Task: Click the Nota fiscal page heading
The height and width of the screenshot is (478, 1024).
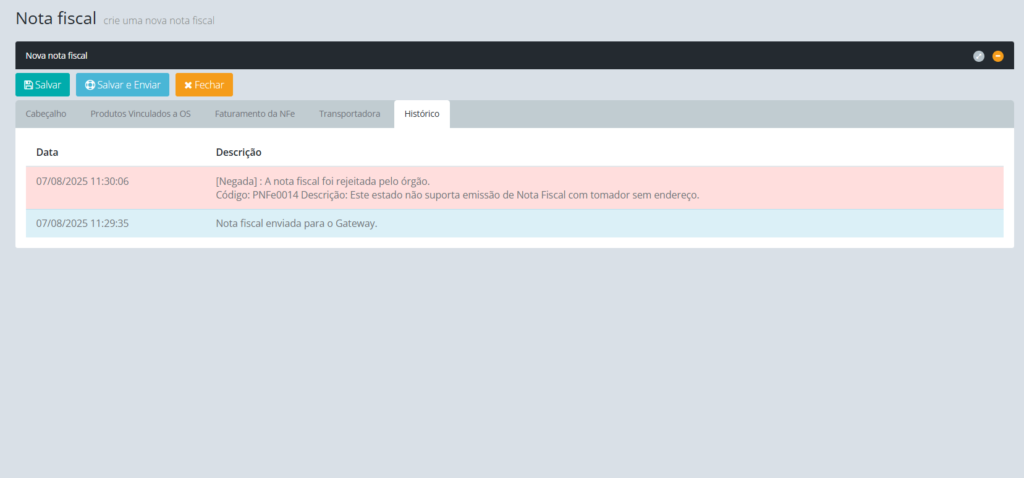Action: (56, 18)
